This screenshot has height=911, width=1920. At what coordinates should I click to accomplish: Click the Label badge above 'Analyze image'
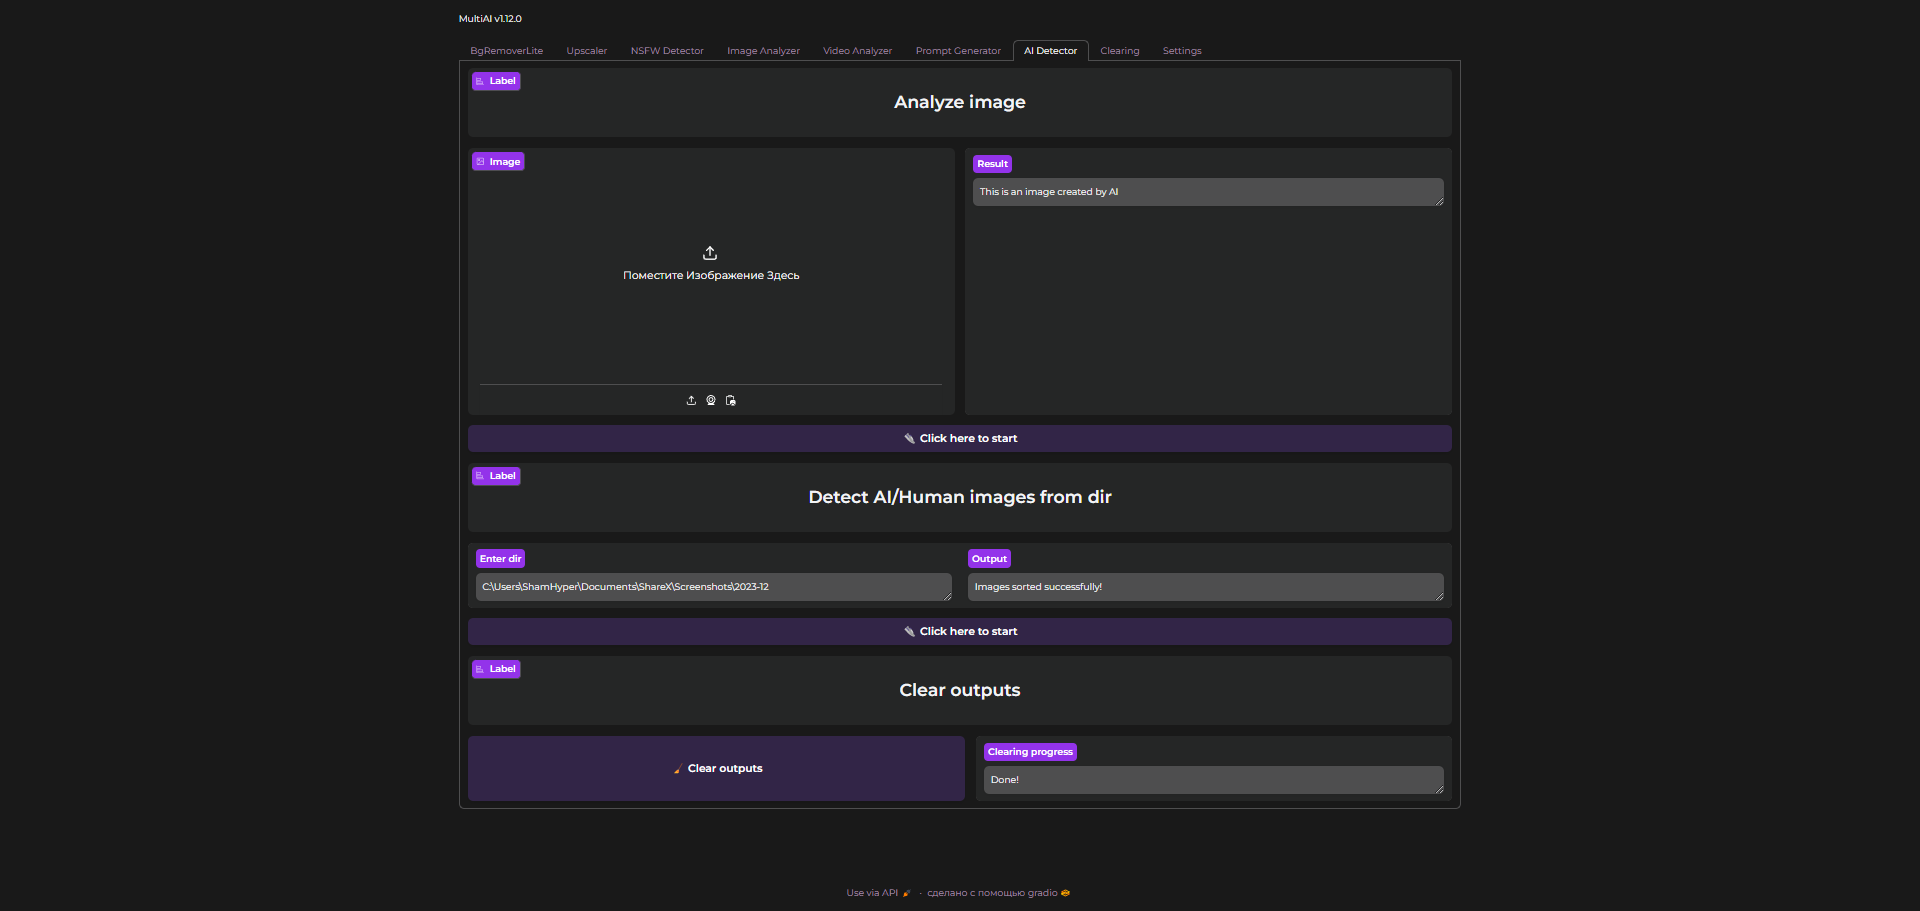[496, 81]
